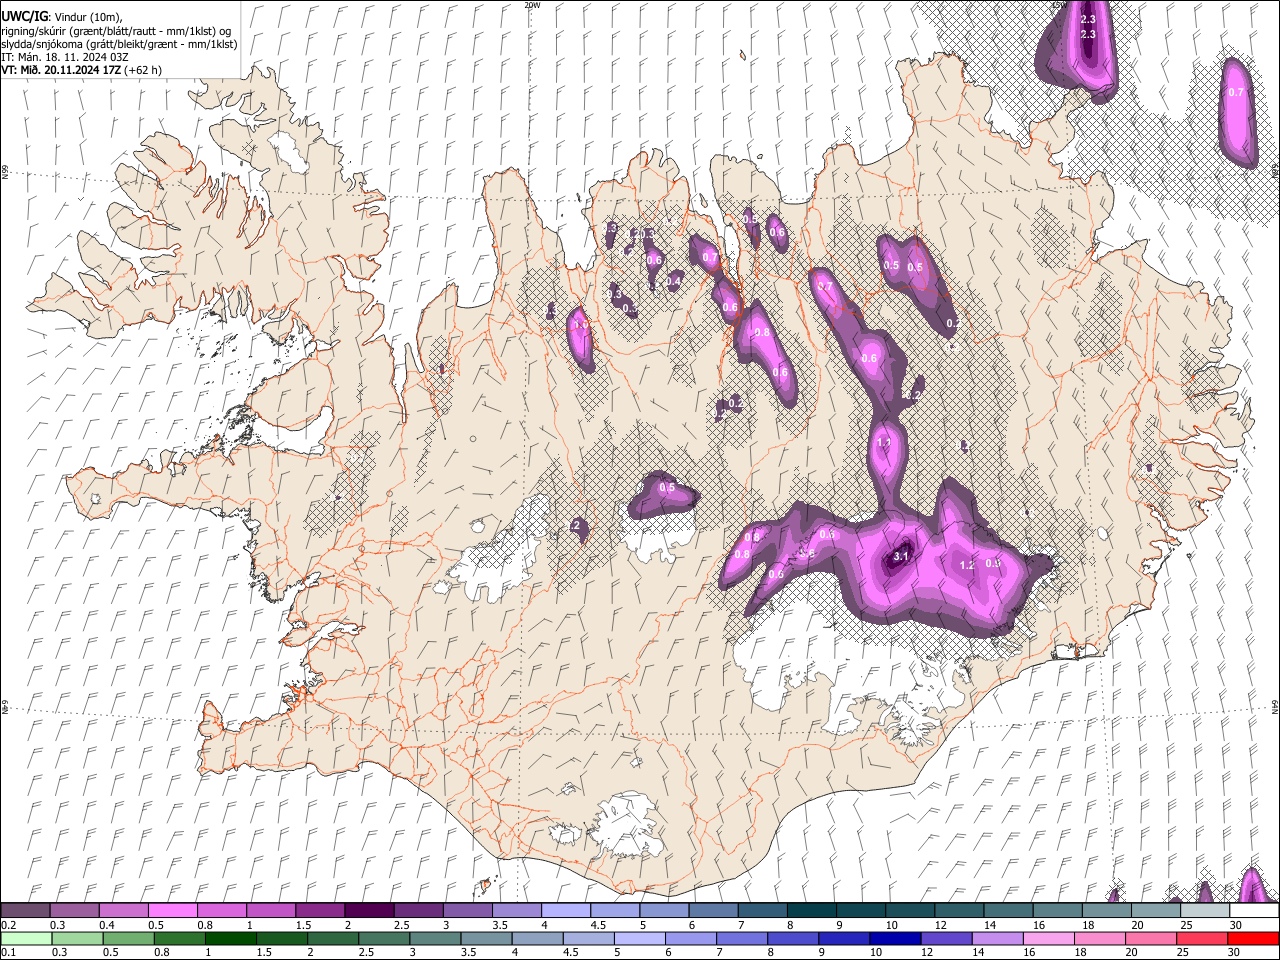Click the bright red swatch ending the rain scale
Screen dimensions: 1280x960
1254,938
